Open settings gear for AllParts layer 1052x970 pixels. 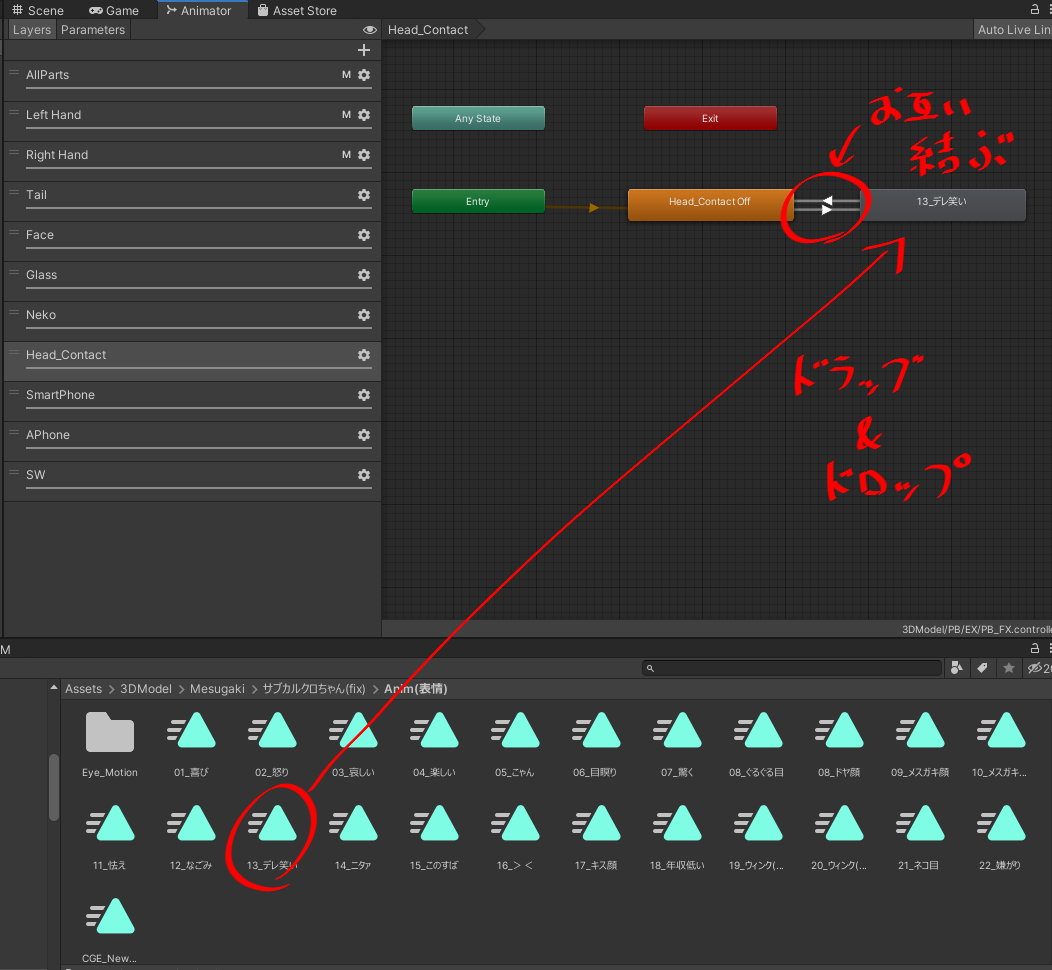(x=364, y=75)
